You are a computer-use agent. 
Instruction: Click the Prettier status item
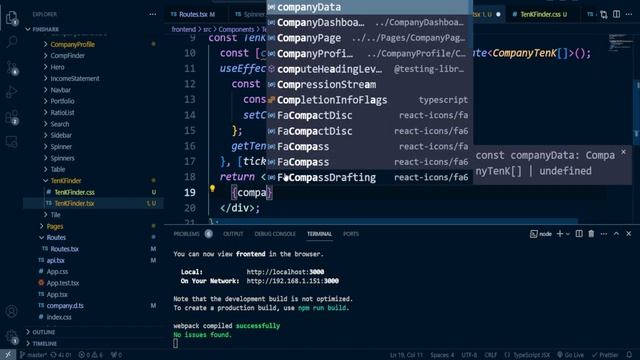(605, 355)
